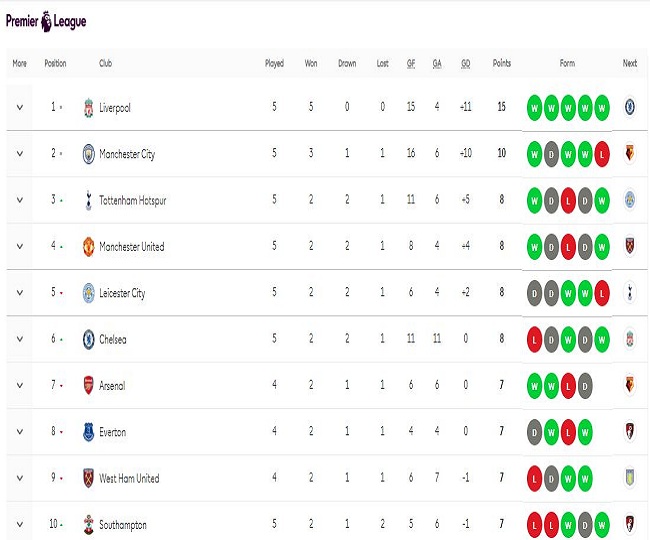Click the Everton club crest
The height and width of the screenshot is (540, 650).
(88, 432)
